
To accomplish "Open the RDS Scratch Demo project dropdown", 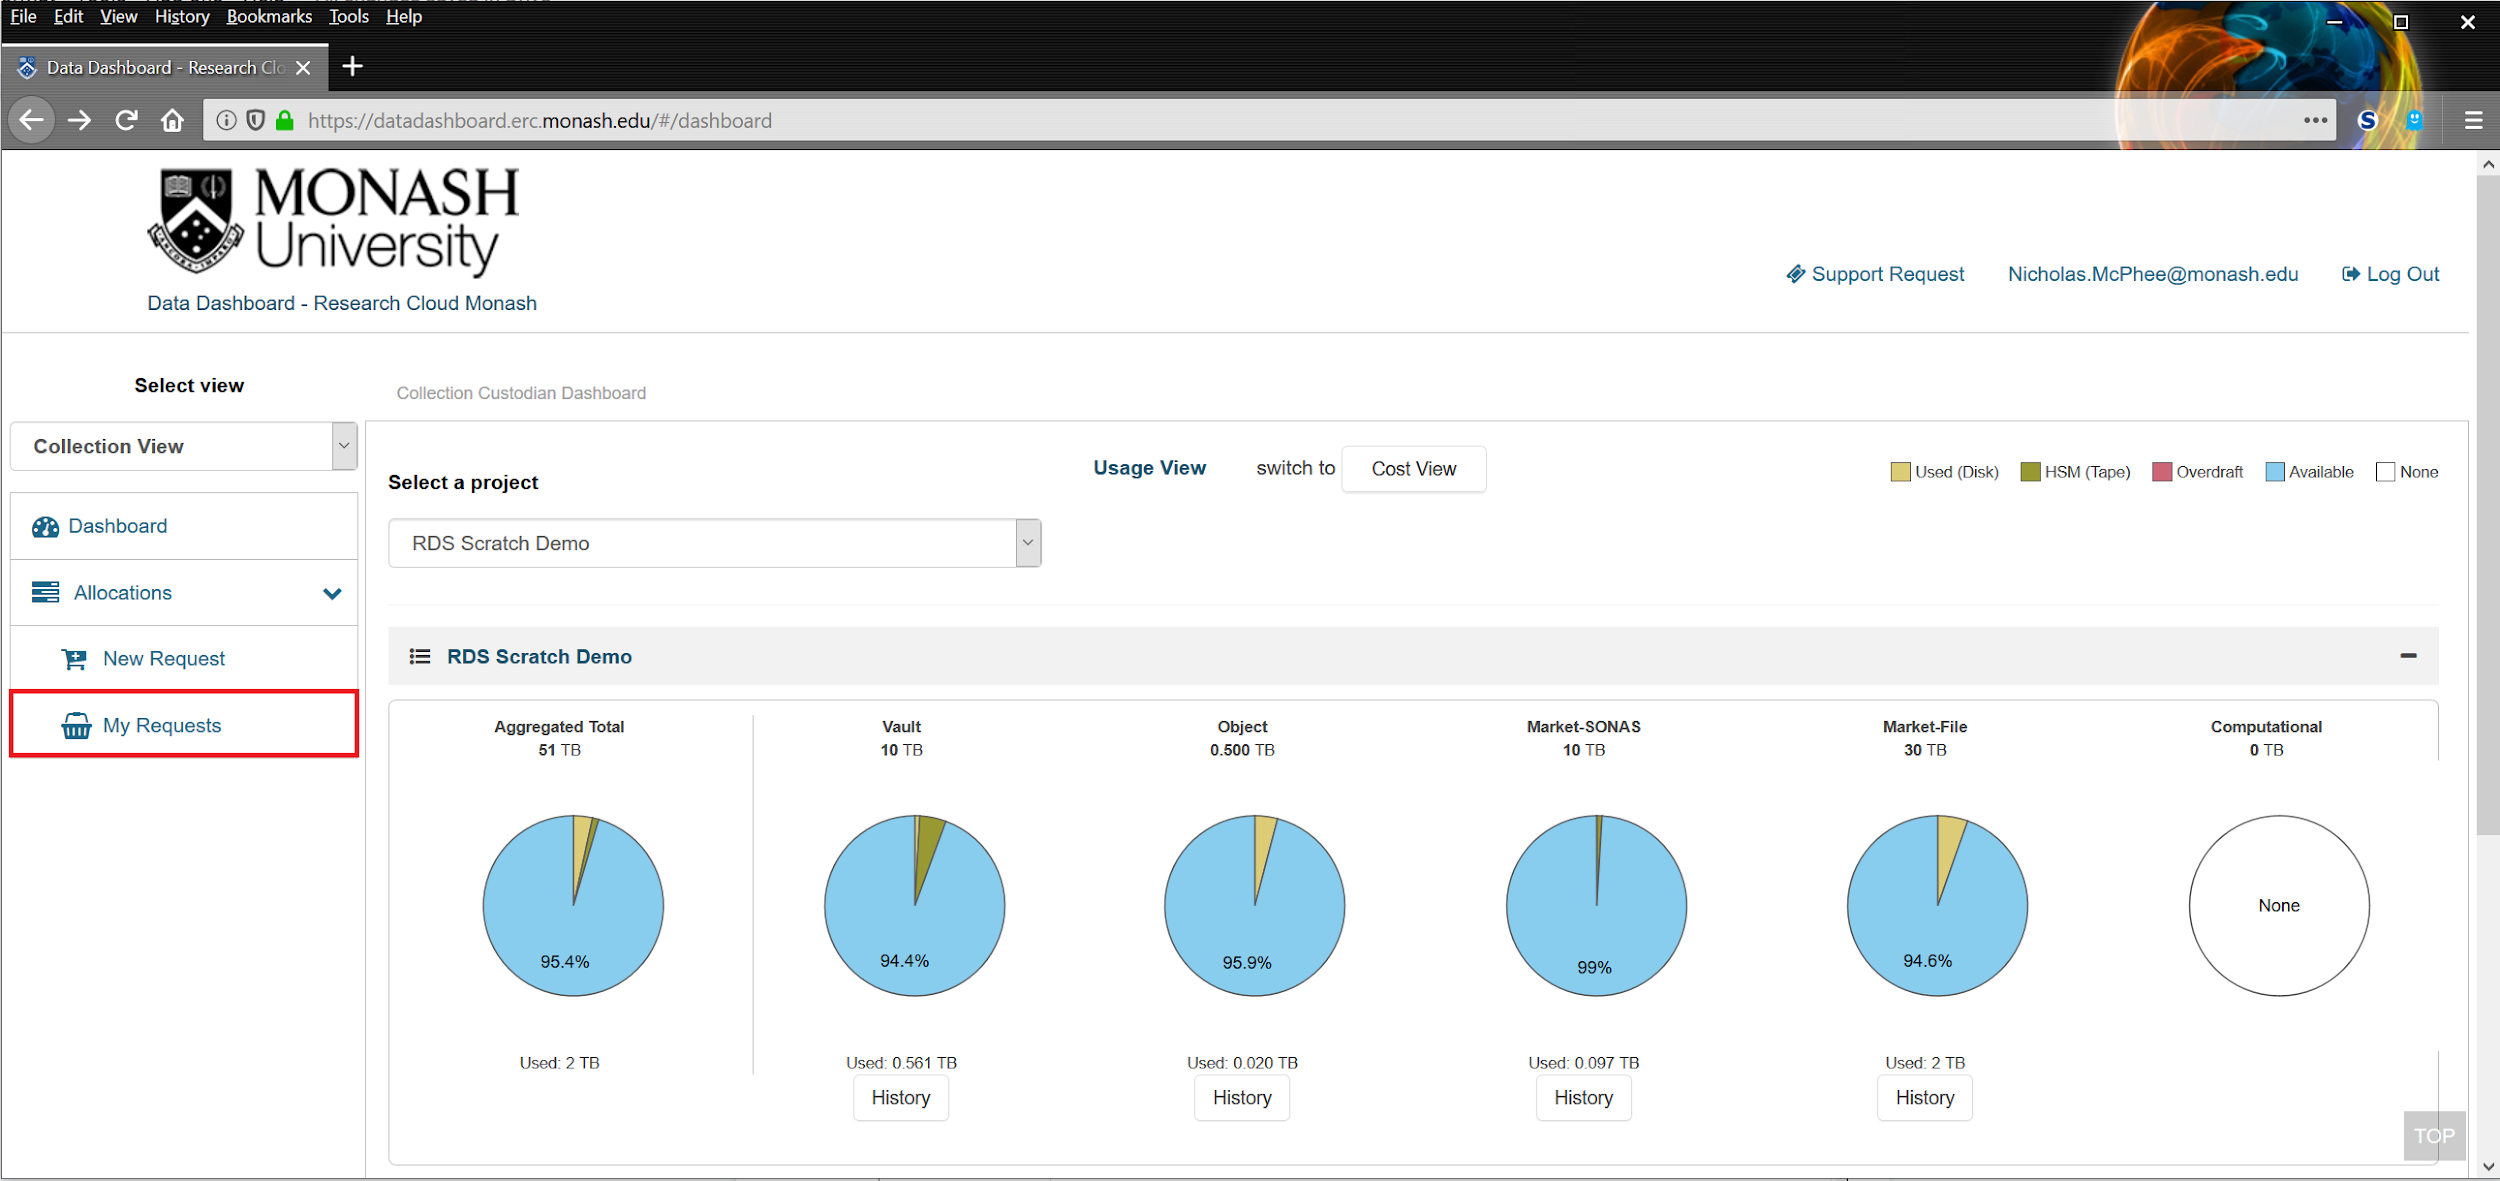I will pyautogui.click(x=714, y=543).
